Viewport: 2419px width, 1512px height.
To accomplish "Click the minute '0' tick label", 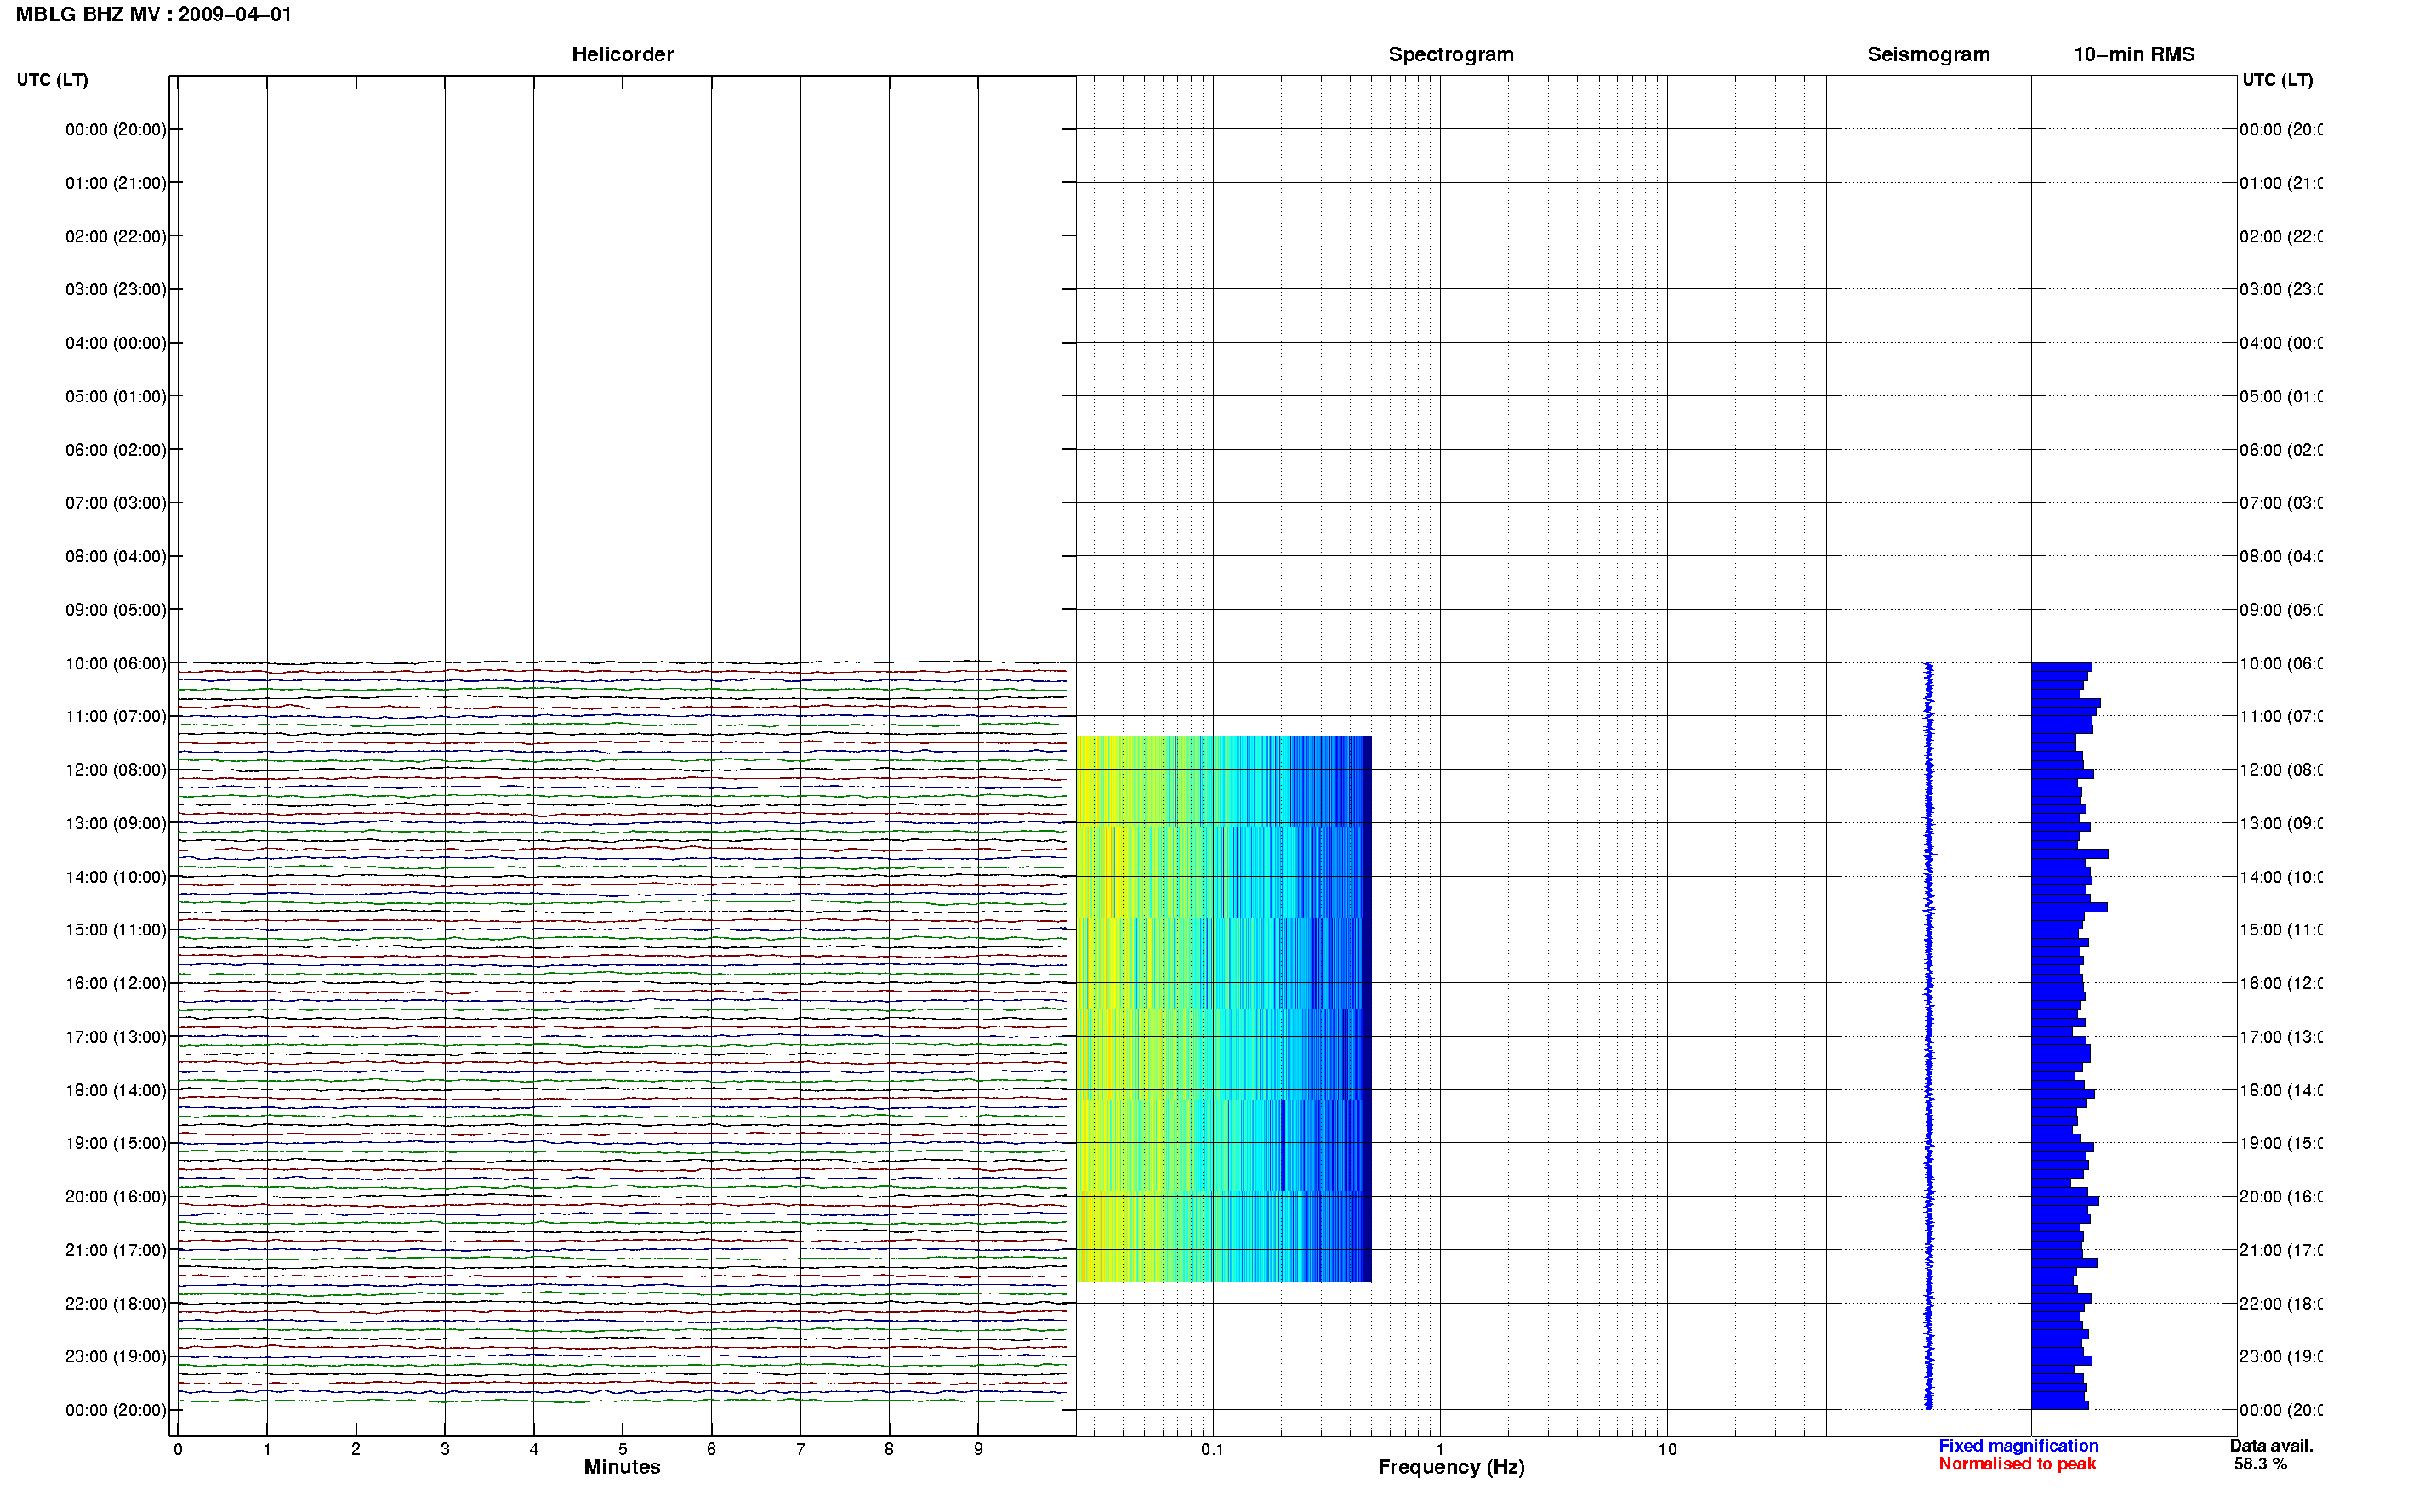I will [x=178, y=1449].
